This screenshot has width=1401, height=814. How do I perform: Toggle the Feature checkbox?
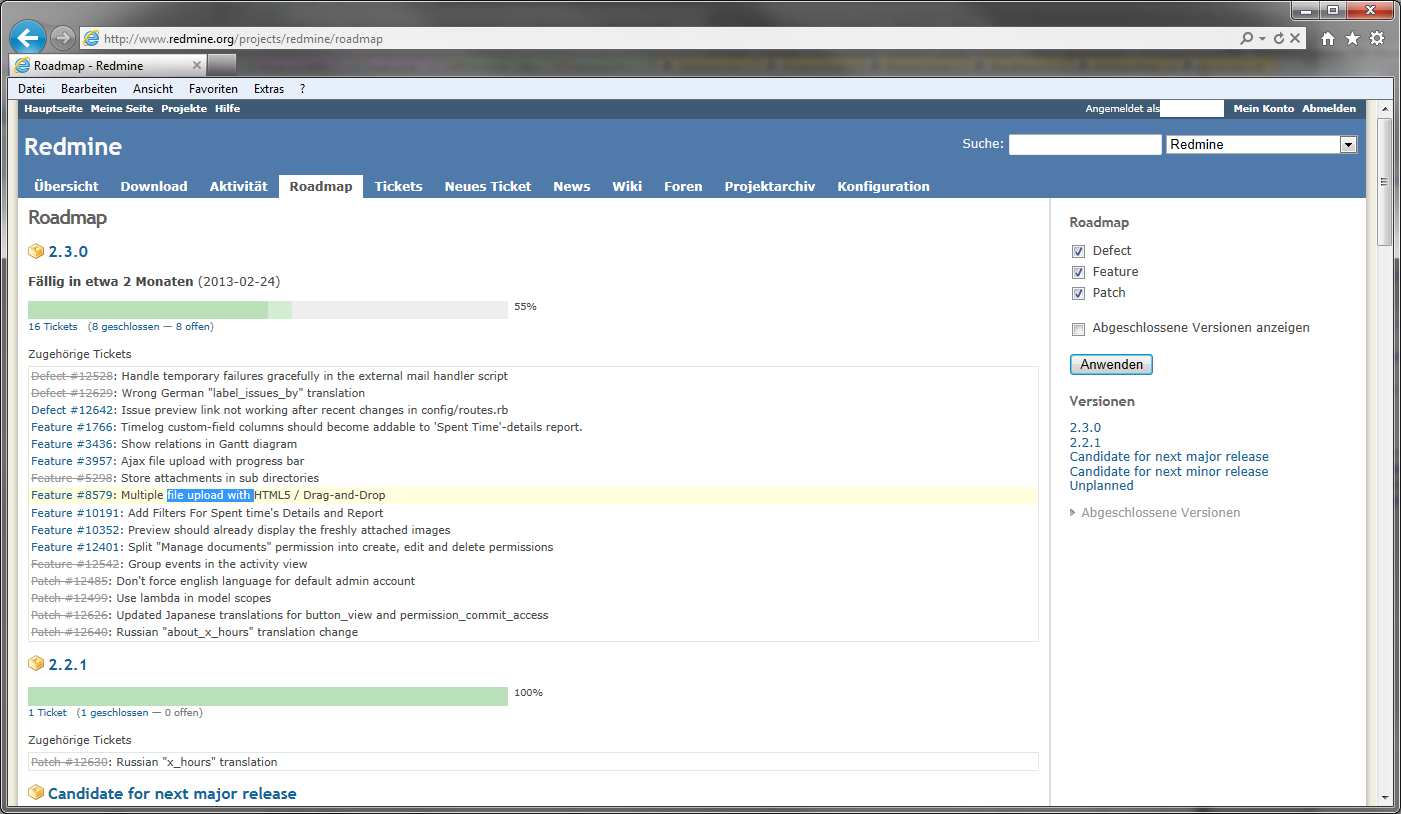coord(1078,272)
